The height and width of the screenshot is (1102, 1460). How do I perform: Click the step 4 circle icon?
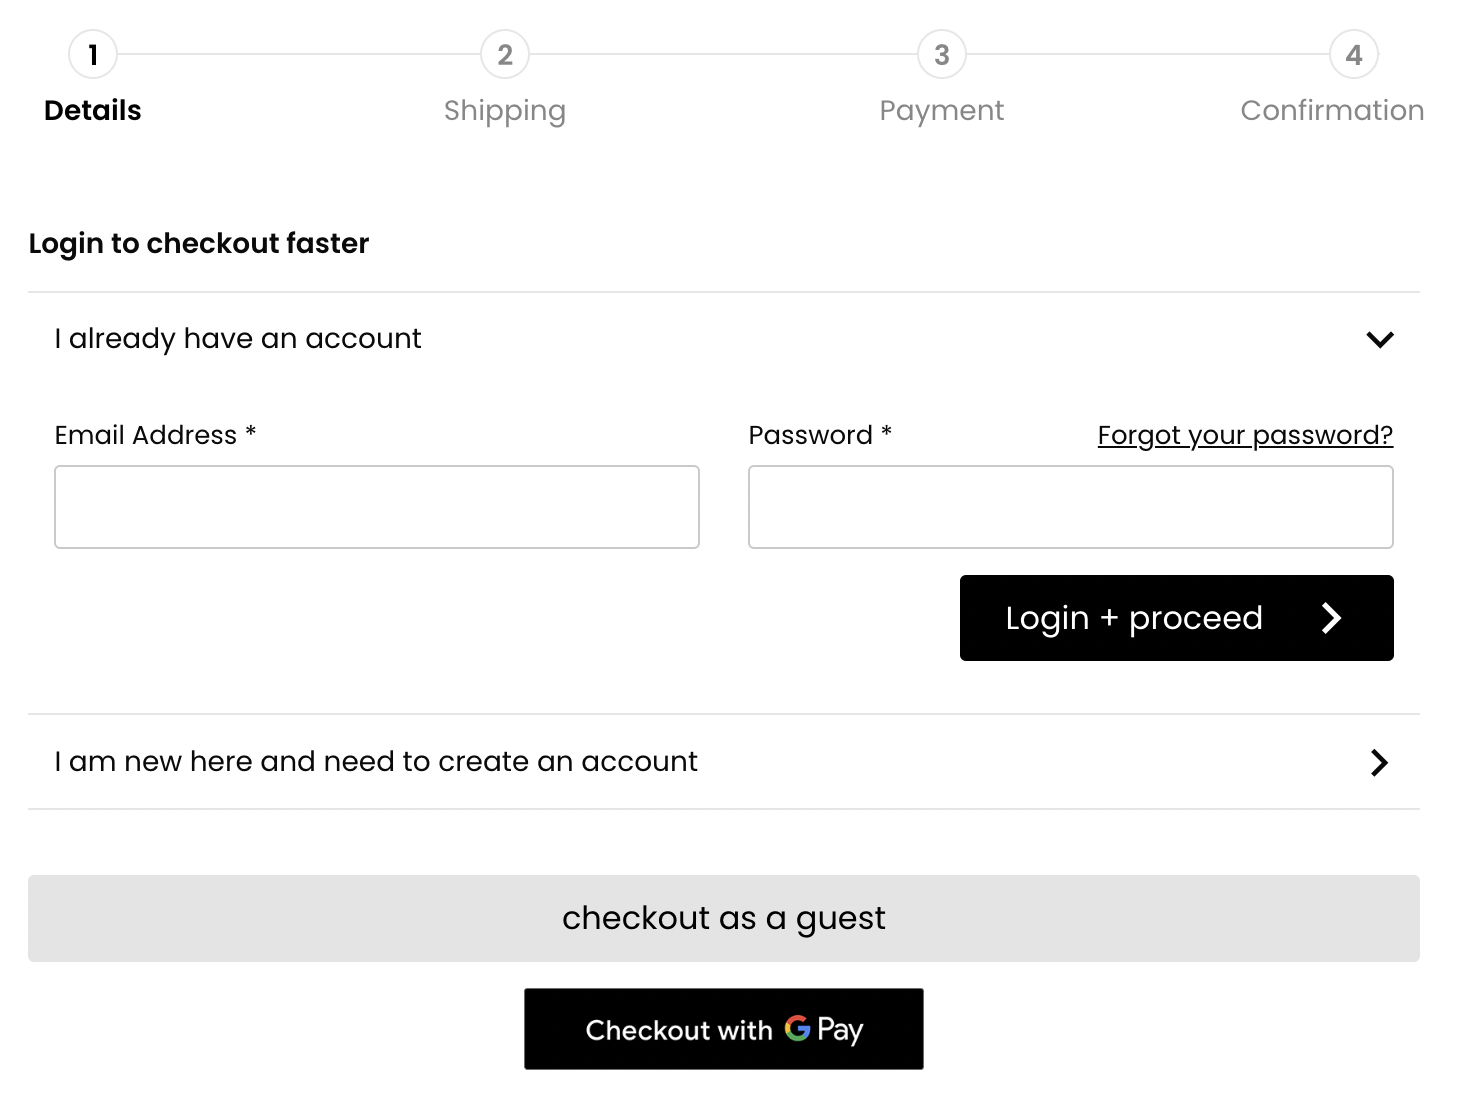pyautogui.click(x=1354, y=55)
